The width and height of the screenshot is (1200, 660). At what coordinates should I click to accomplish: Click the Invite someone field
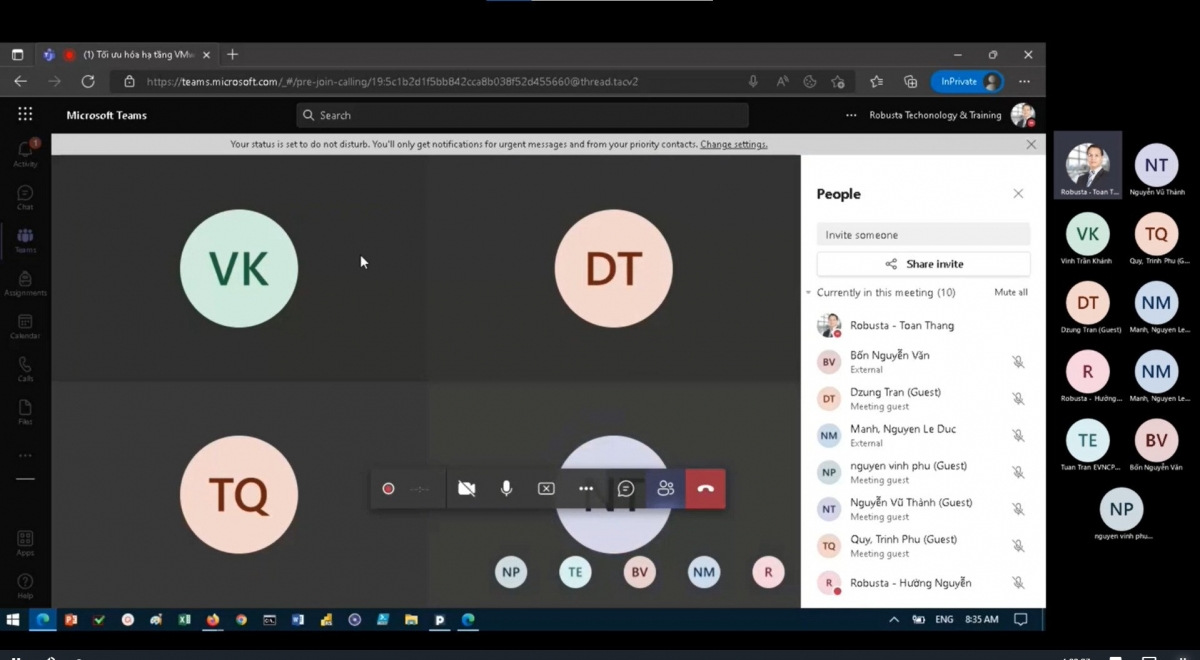coord(923,235)
